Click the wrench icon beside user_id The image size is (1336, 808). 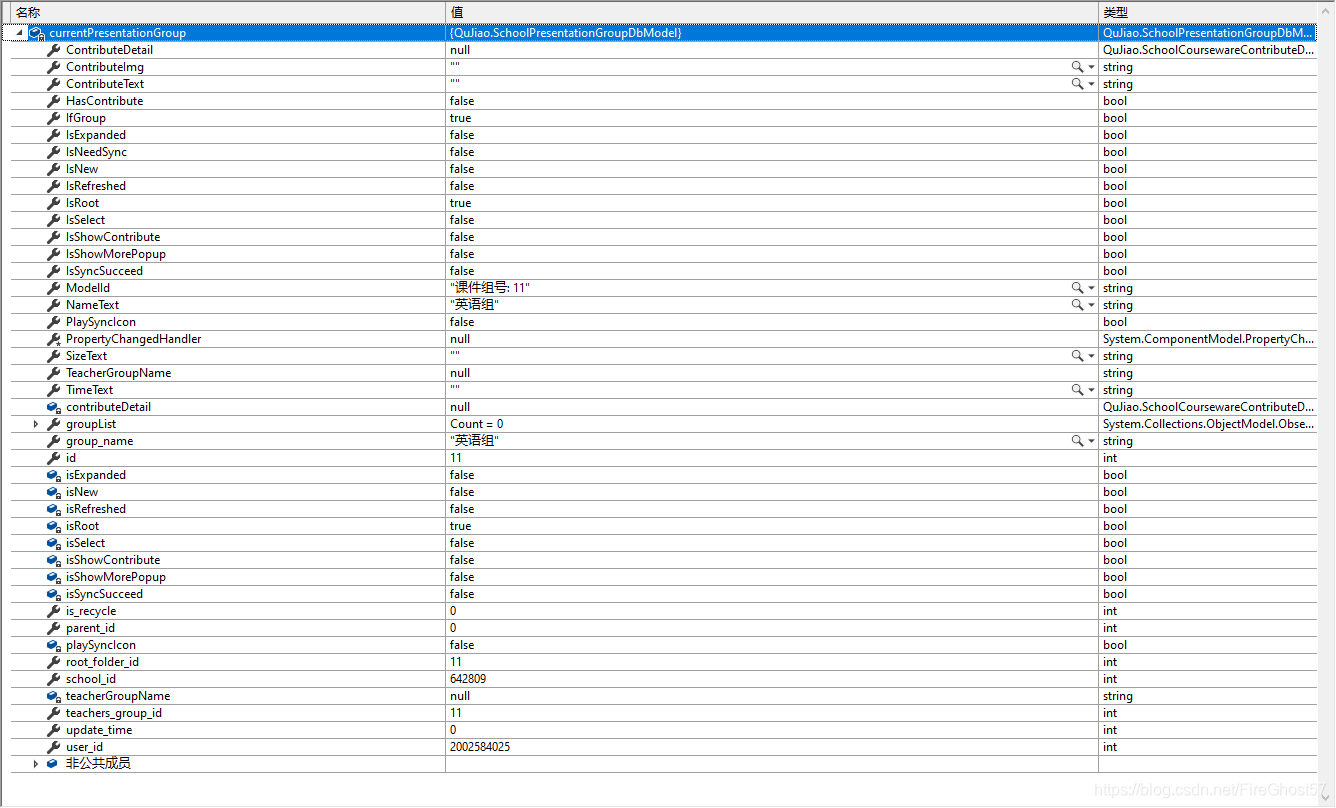tap(54, 747)
